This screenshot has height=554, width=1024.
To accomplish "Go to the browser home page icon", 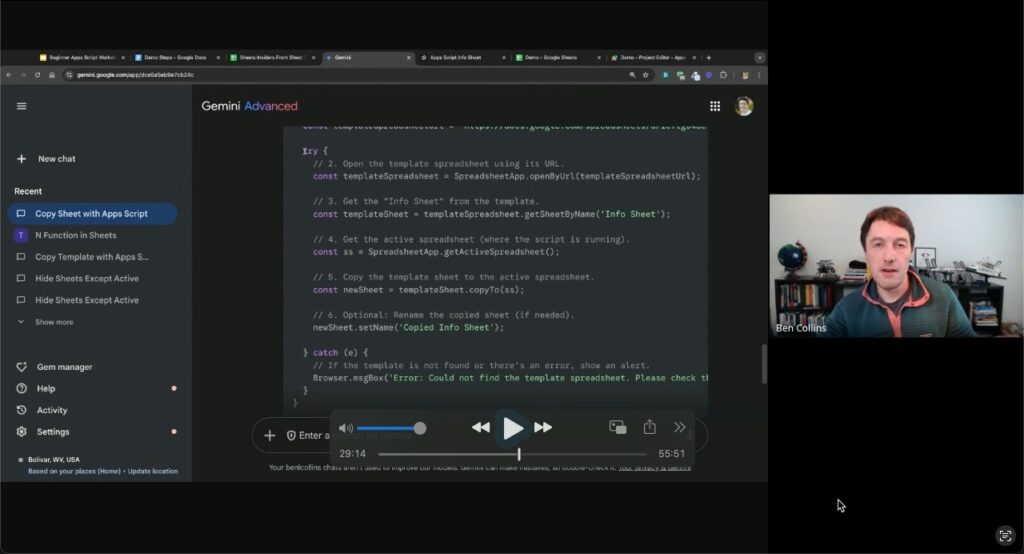I will [x=52, y=75].
